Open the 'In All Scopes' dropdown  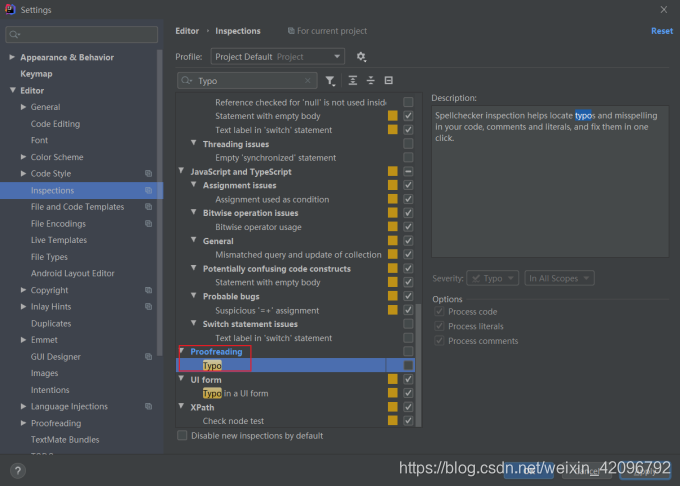coord(559,278)
